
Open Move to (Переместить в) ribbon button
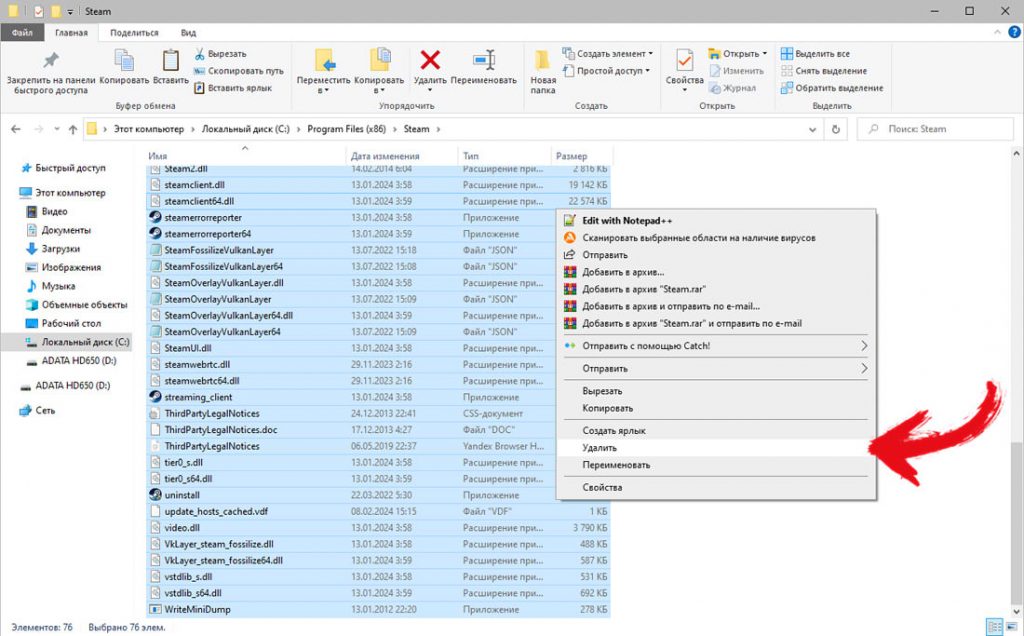[323, 71]
